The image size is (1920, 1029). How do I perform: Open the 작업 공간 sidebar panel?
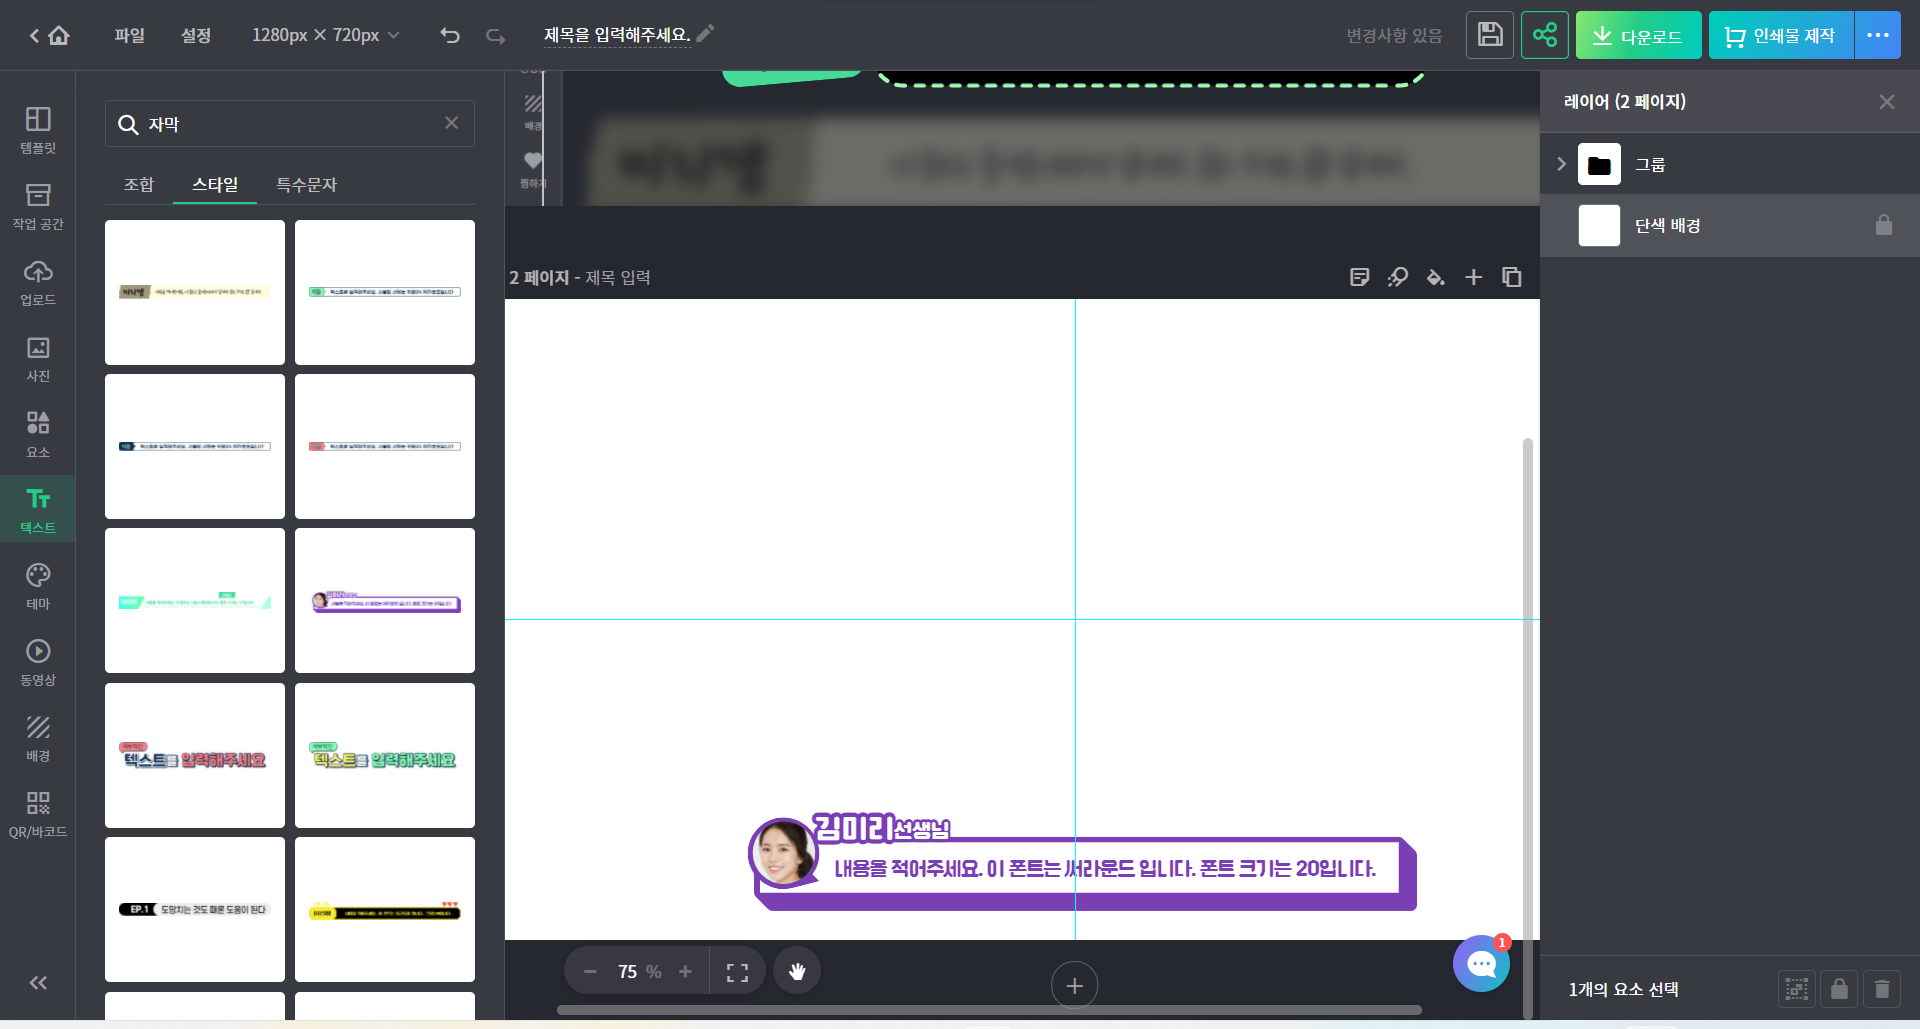tap(38, 206)
